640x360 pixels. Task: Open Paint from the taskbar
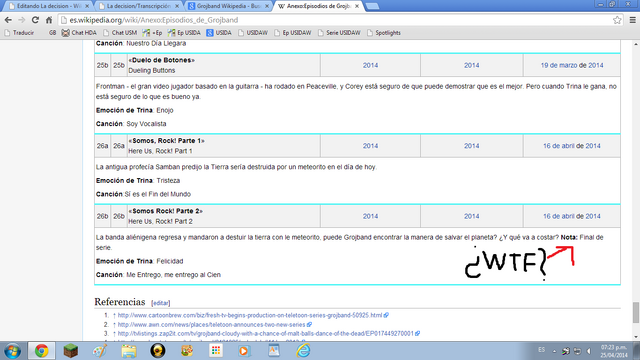(x=100, y=351)
